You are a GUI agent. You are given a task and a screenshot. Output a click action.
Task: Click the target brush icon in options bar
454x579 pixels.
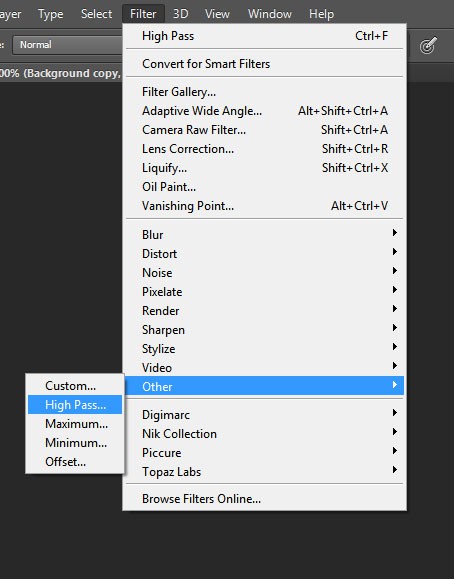pos(428,45)
